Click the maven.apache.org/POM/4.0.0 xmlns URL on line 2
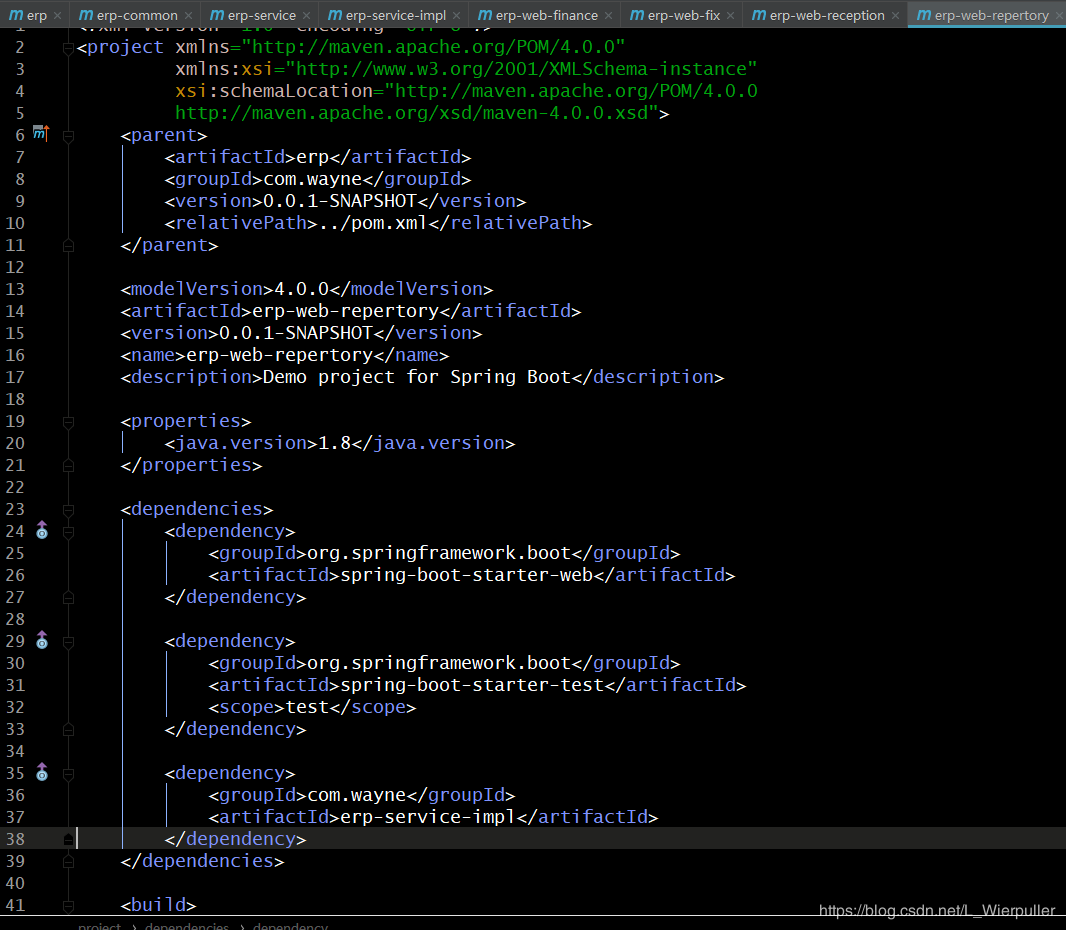 tap(433, 46)
